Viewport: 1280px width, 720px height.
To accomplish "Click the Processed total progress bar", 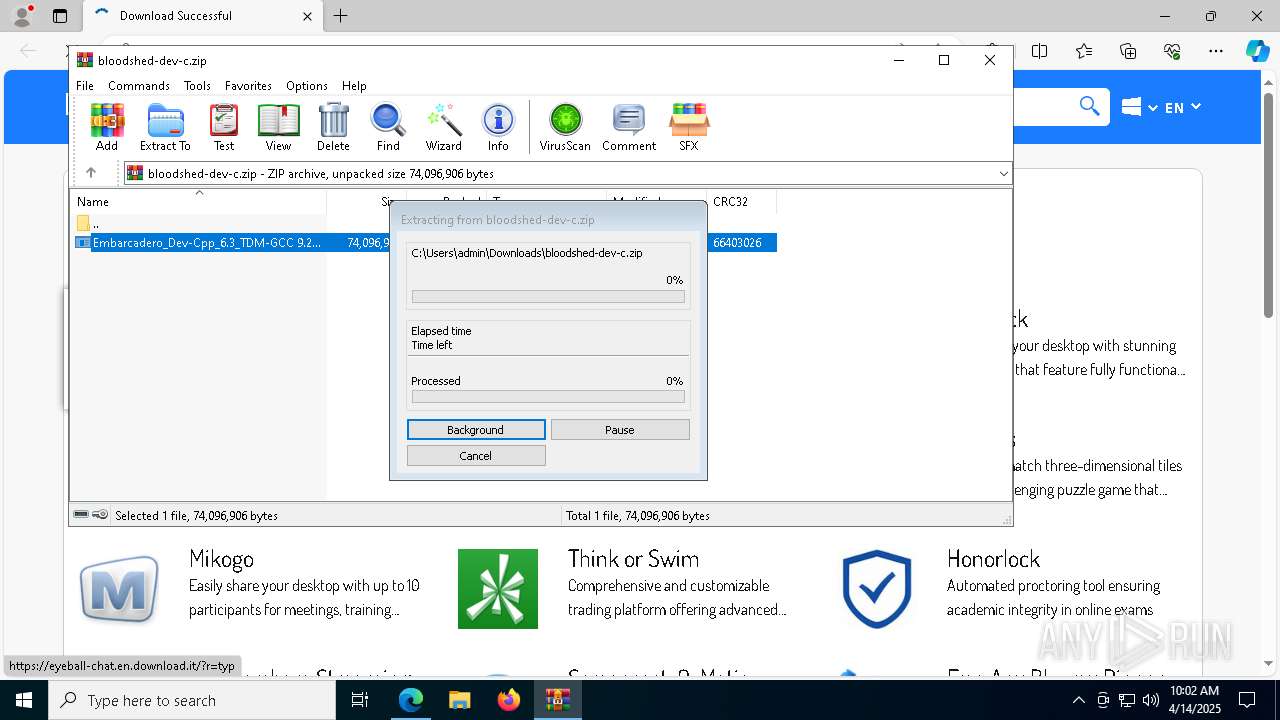I will click(x=548, y=397).
